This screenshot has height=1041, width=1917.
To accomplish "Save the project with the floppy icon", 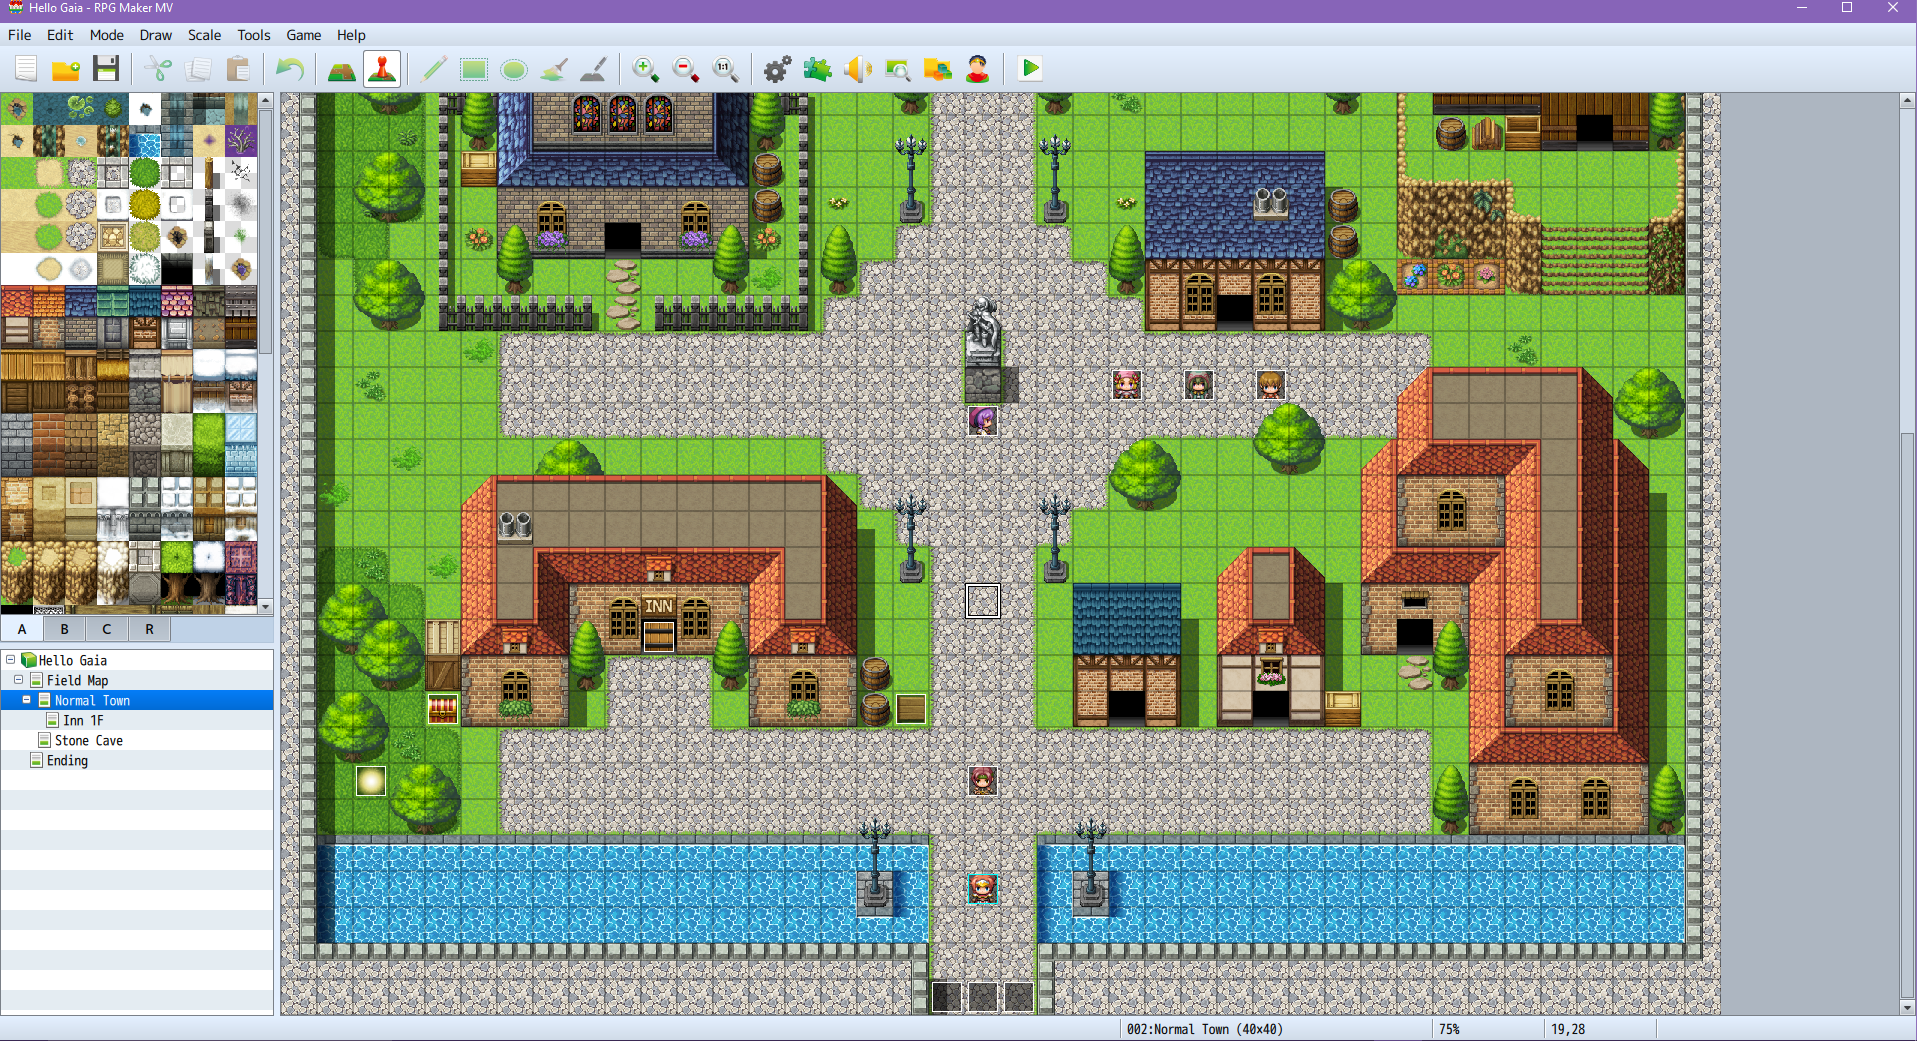I will click(106, 69).
